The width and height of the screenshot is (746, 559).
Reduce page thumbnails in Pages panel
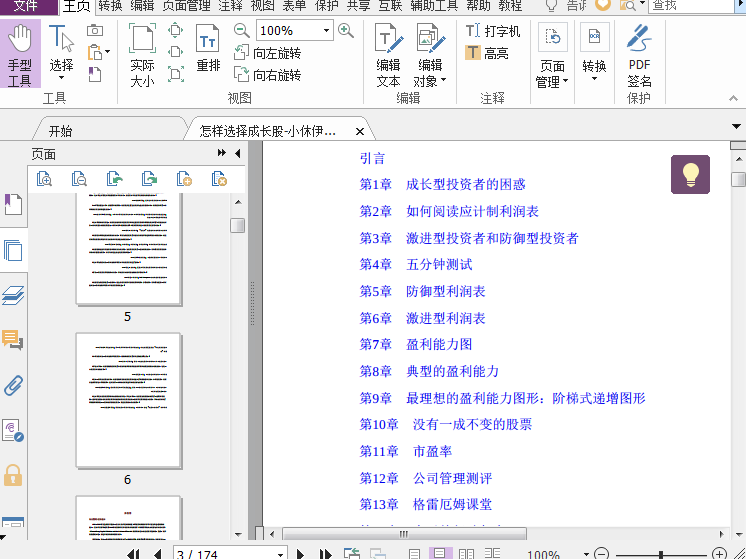click(79, 179)
